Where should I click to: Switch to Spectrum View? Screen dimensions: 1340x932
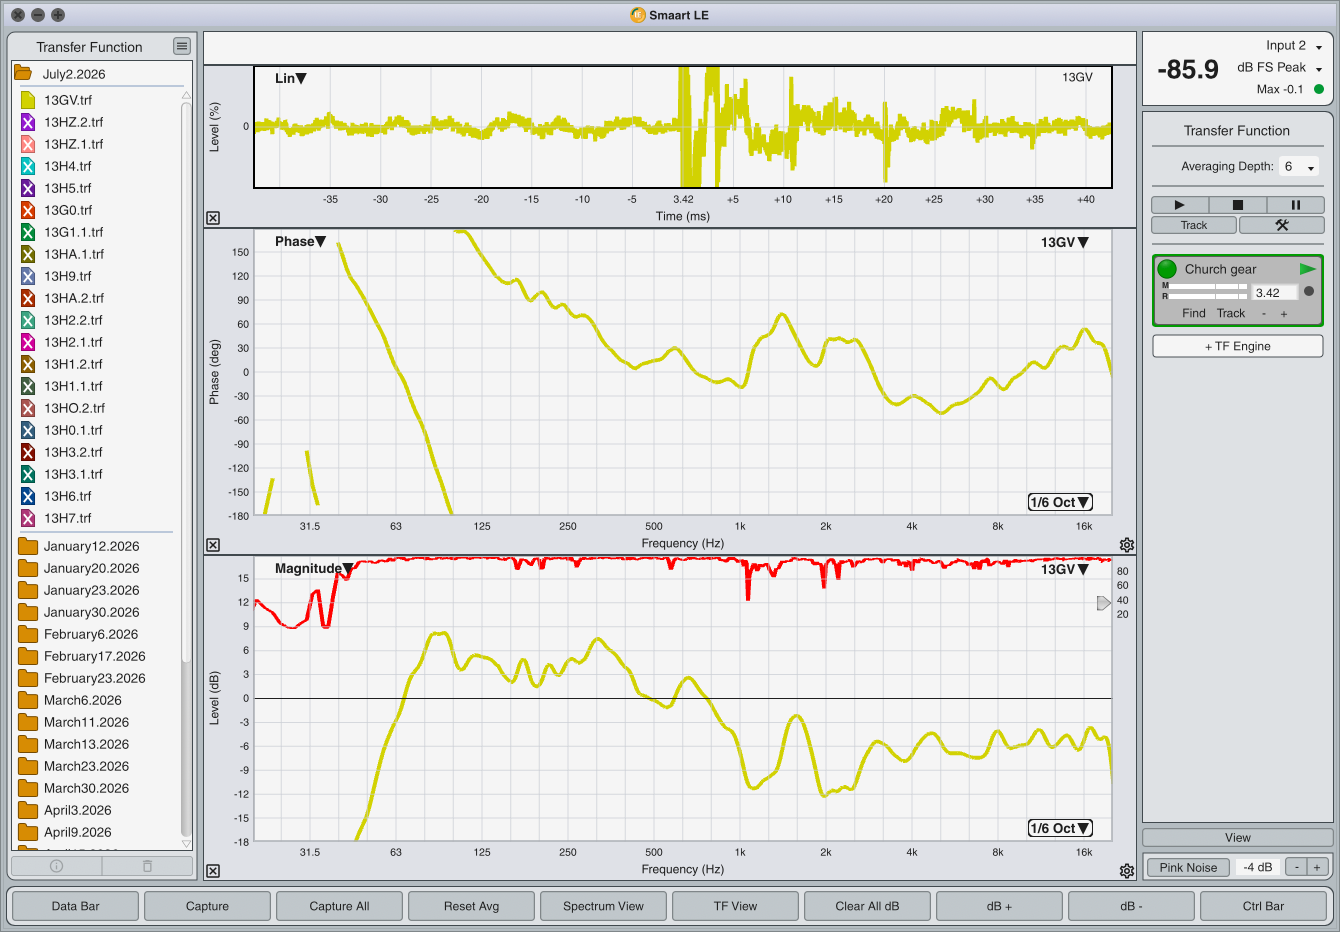pos(603,906)
